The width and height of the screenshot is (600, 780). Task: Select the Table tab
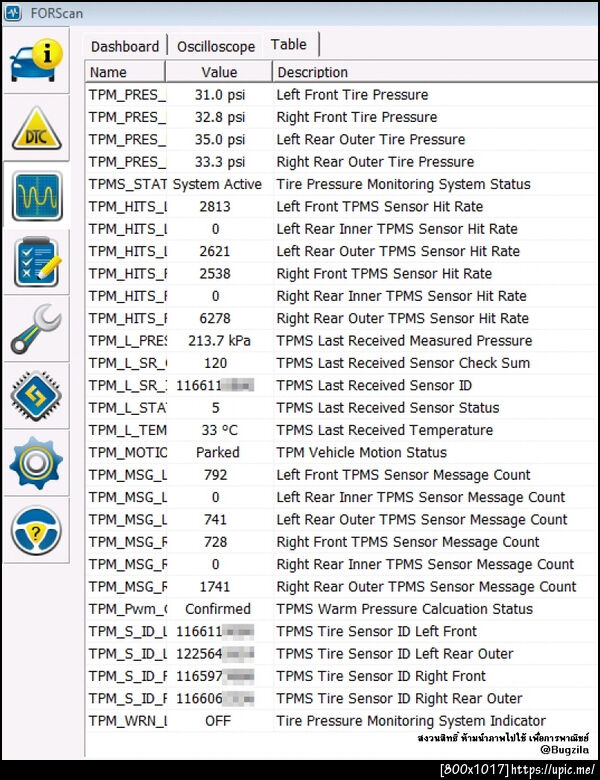click(x=289, y=45)
